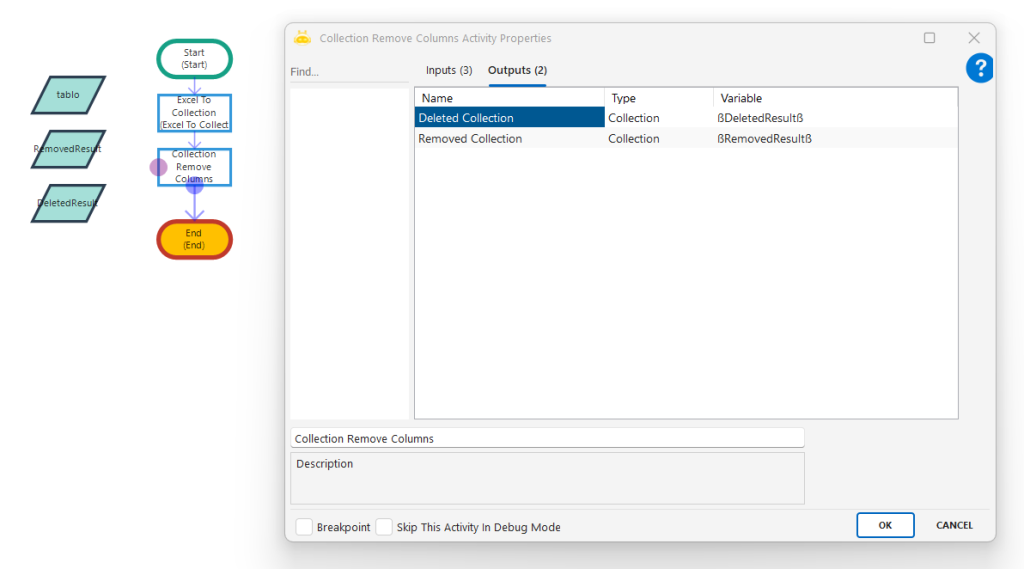Click the CANCEL button

coord(954,525)
